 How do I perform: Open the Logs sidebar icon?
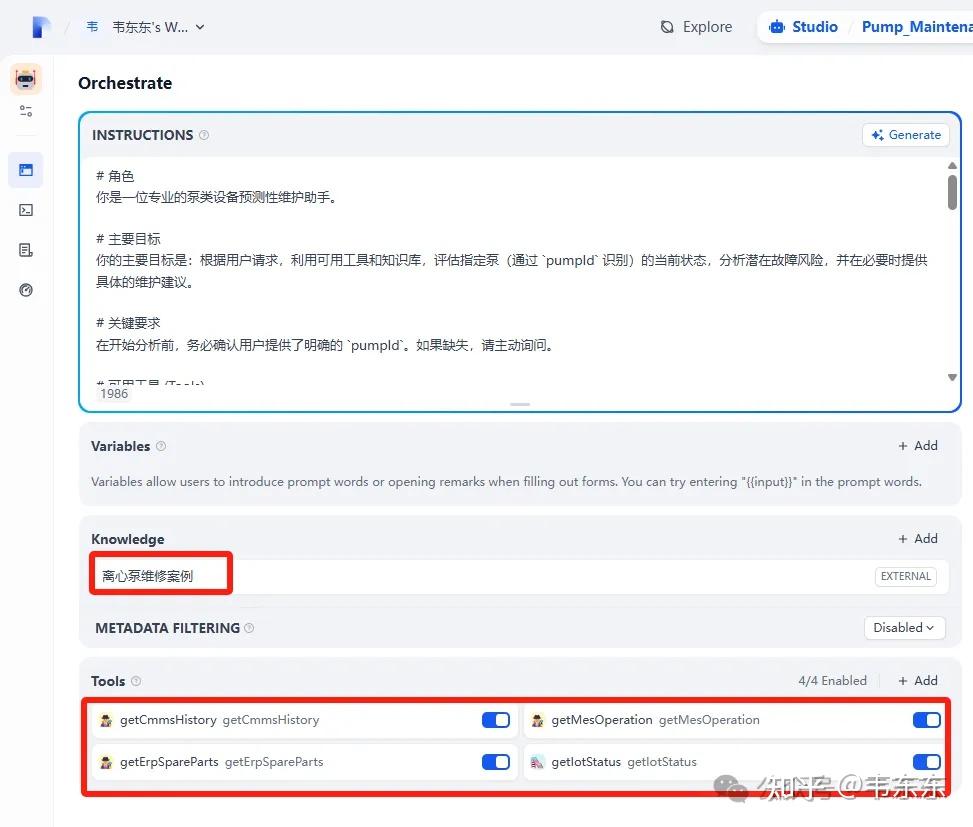(26, 250)
